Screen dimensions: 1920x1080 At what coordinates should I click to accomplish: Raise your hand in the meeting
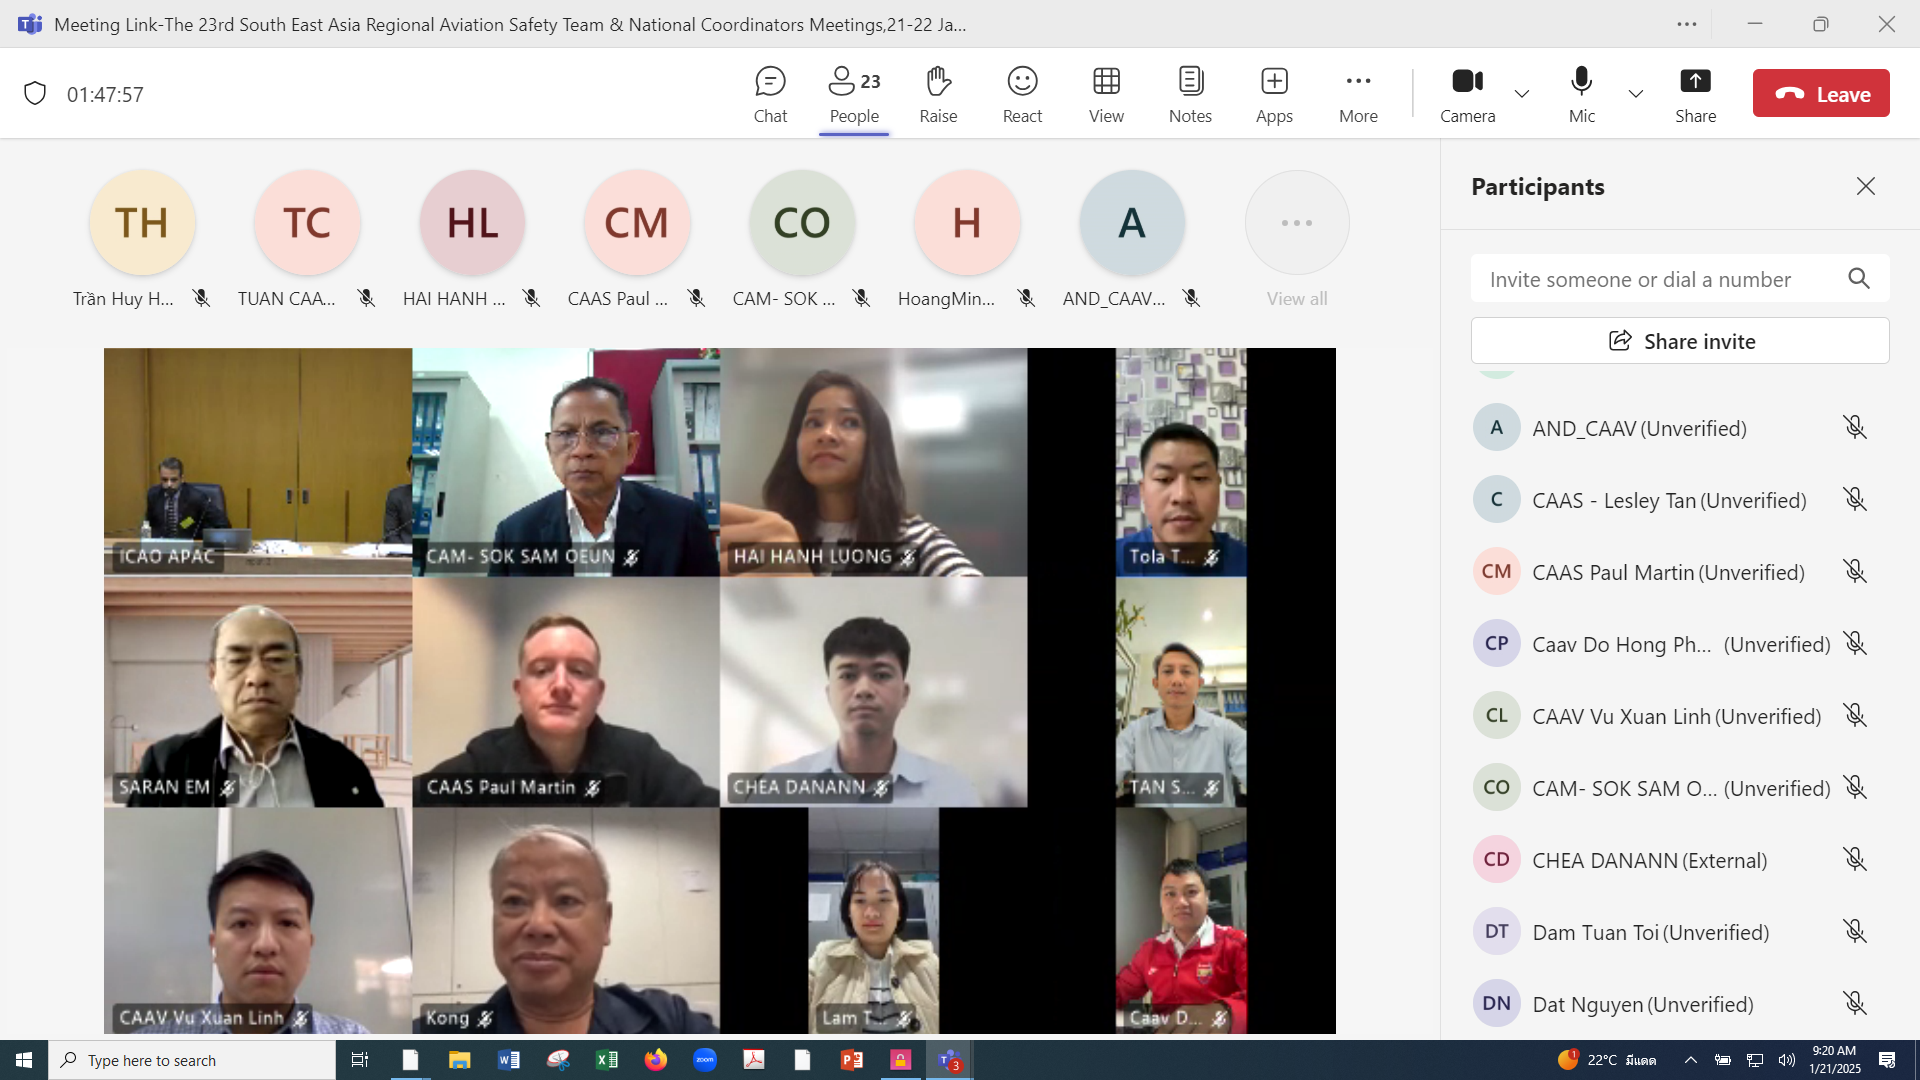(938, 94)
